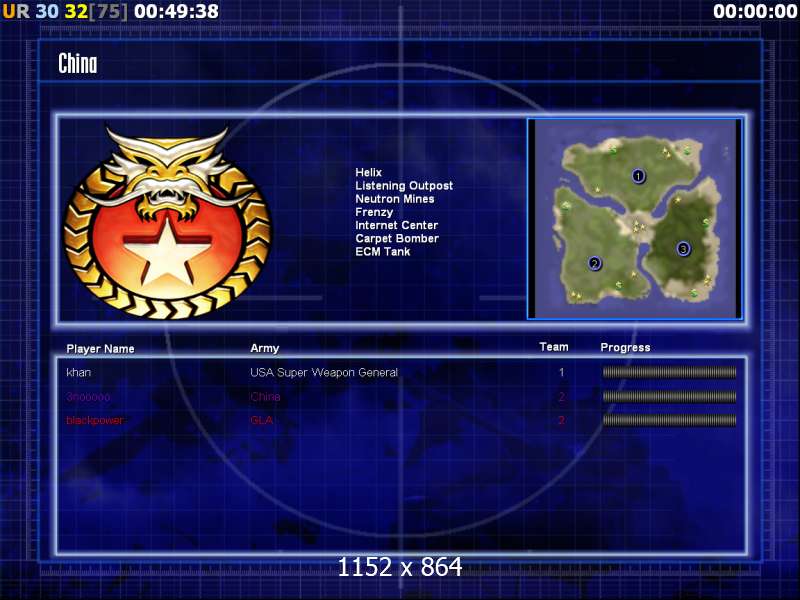
Task: Click the Army column header
Action: pyautogui.click(x=265, y=348)
